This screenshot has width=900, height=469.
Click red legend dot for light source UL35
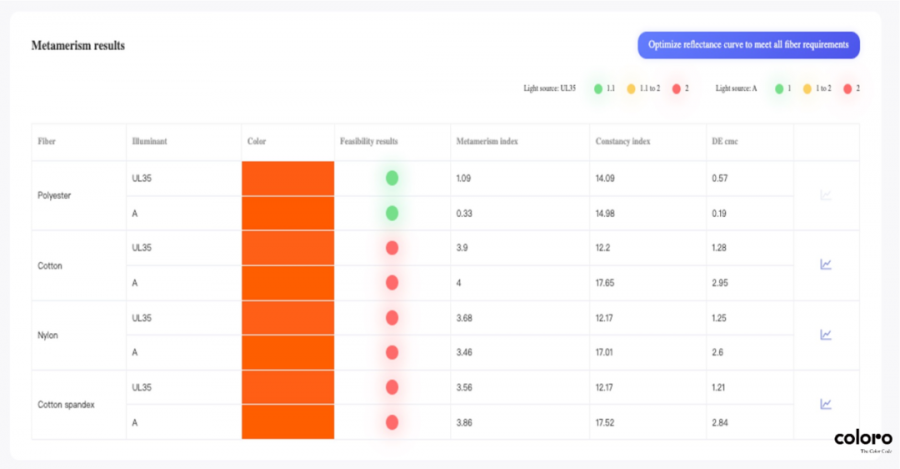pos(676,88)
